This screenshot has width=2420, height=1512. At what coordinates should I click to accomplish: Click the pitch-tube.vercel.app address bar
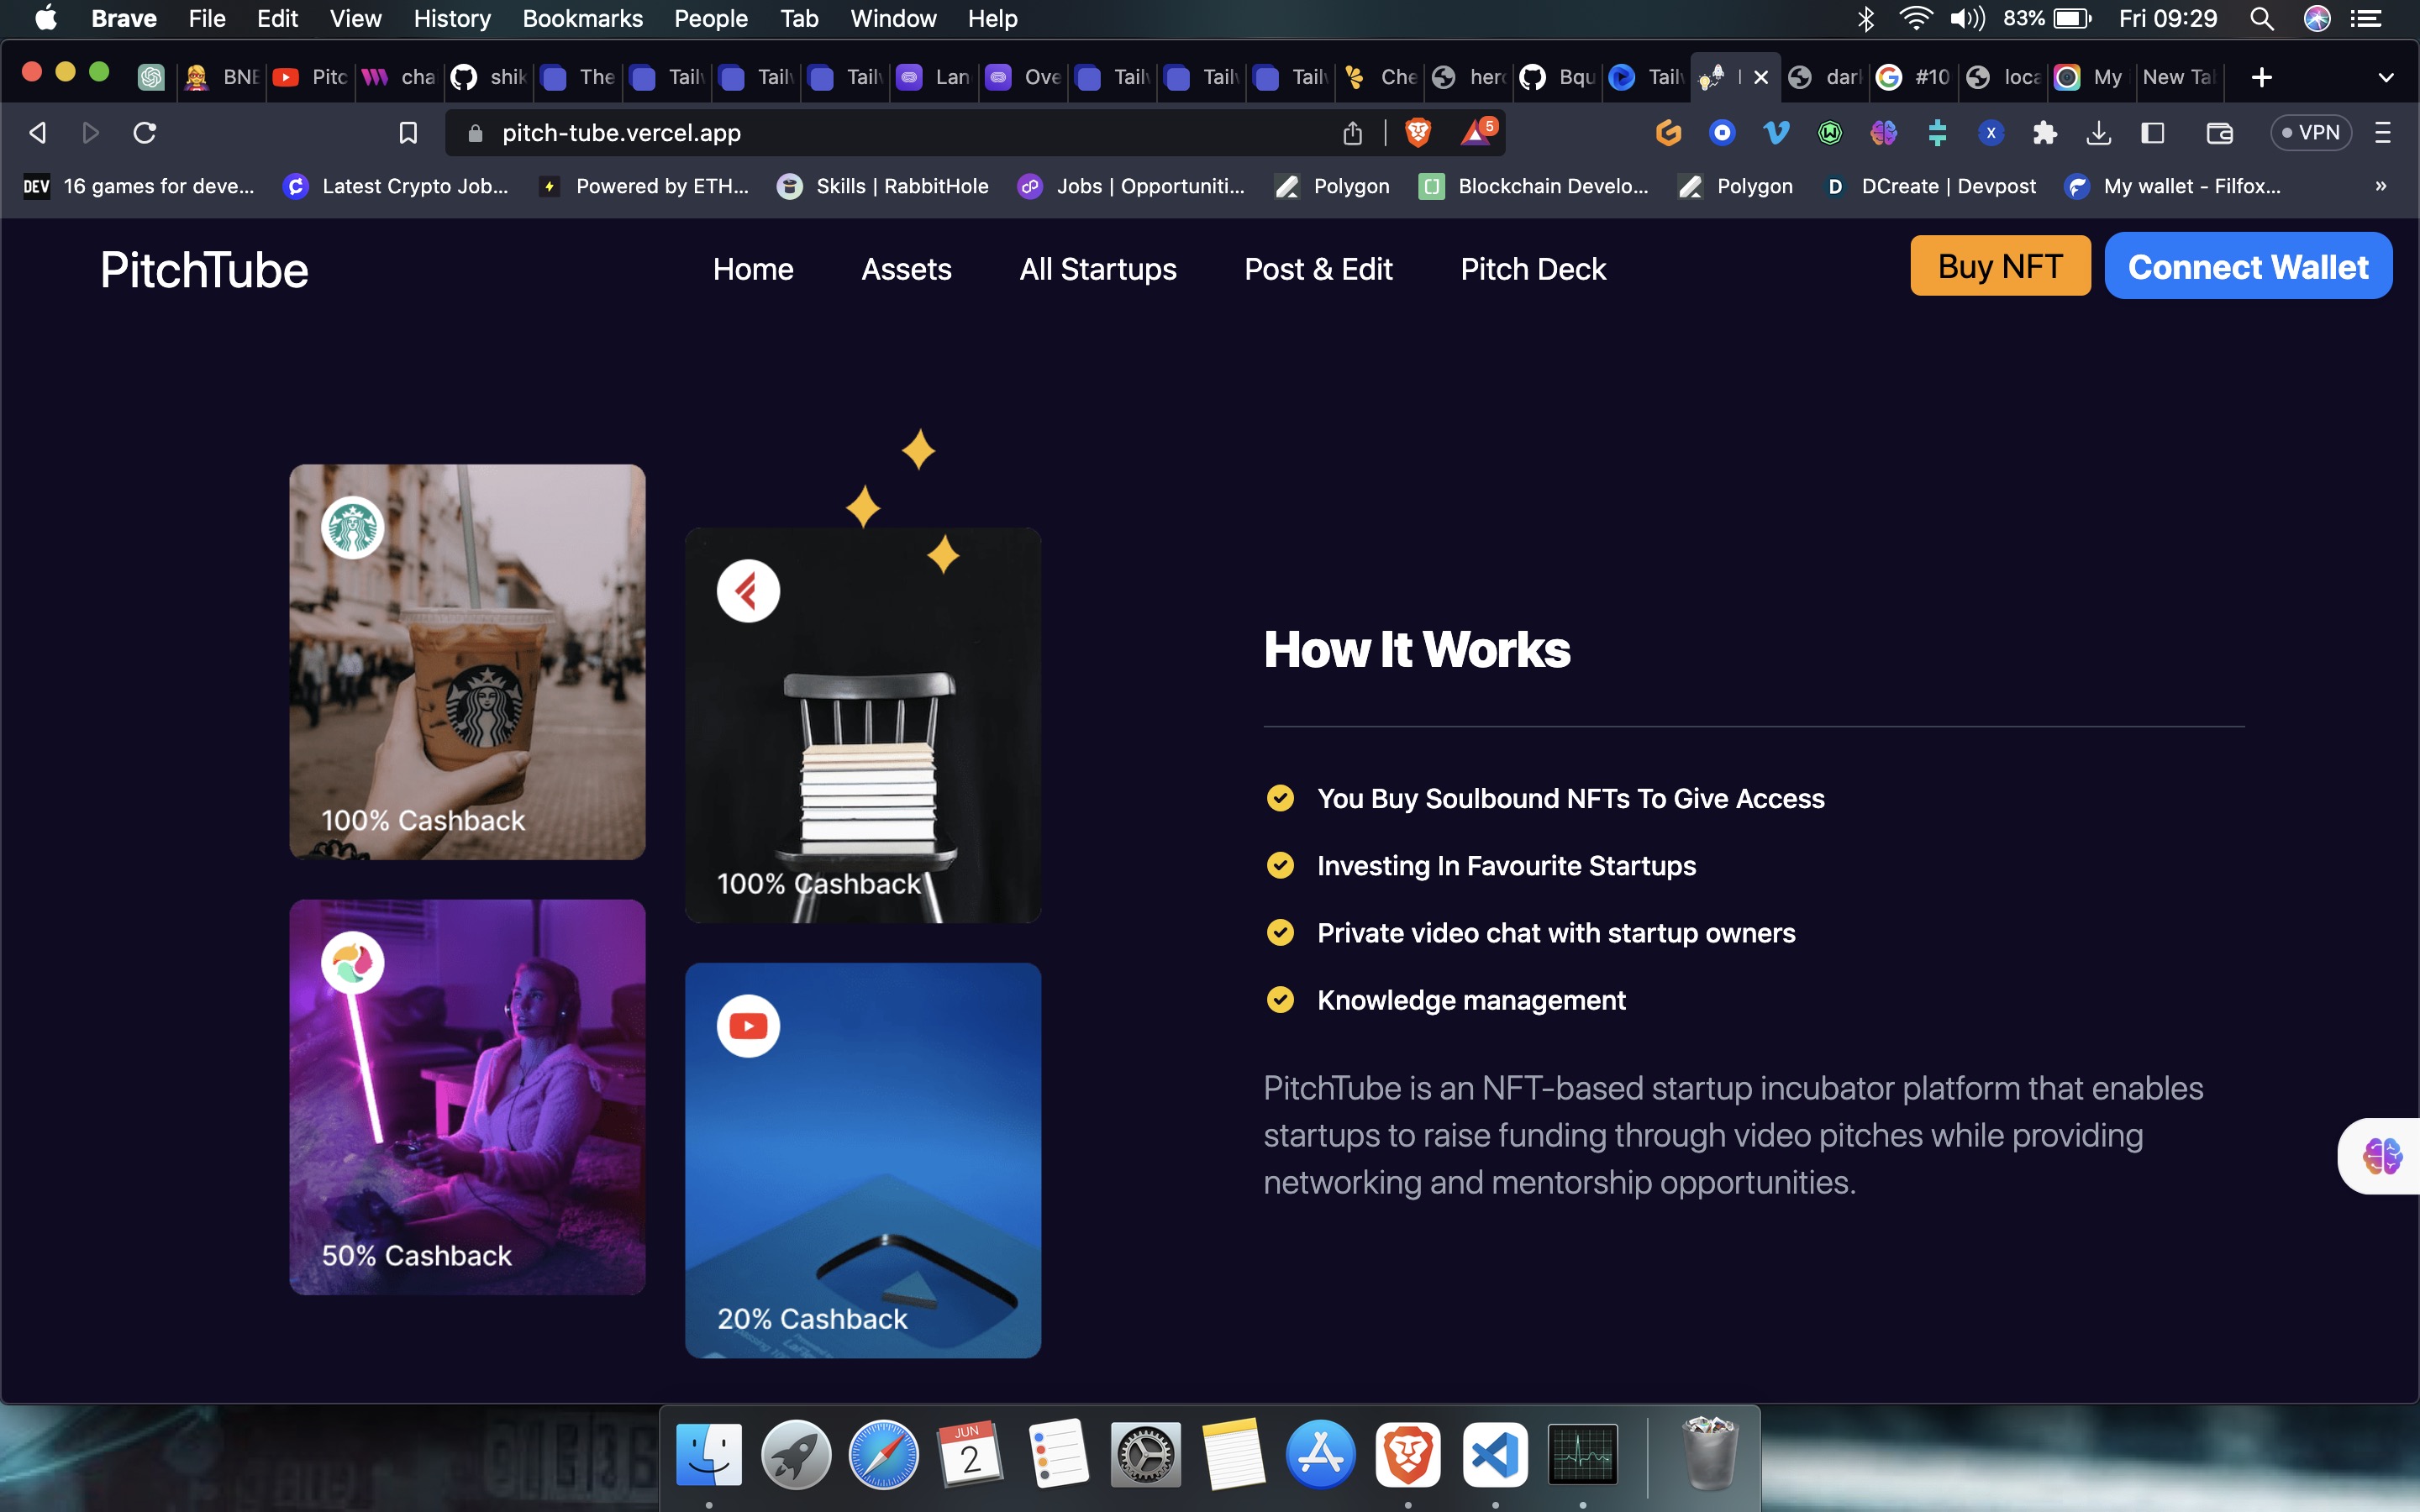coord(620,133)
